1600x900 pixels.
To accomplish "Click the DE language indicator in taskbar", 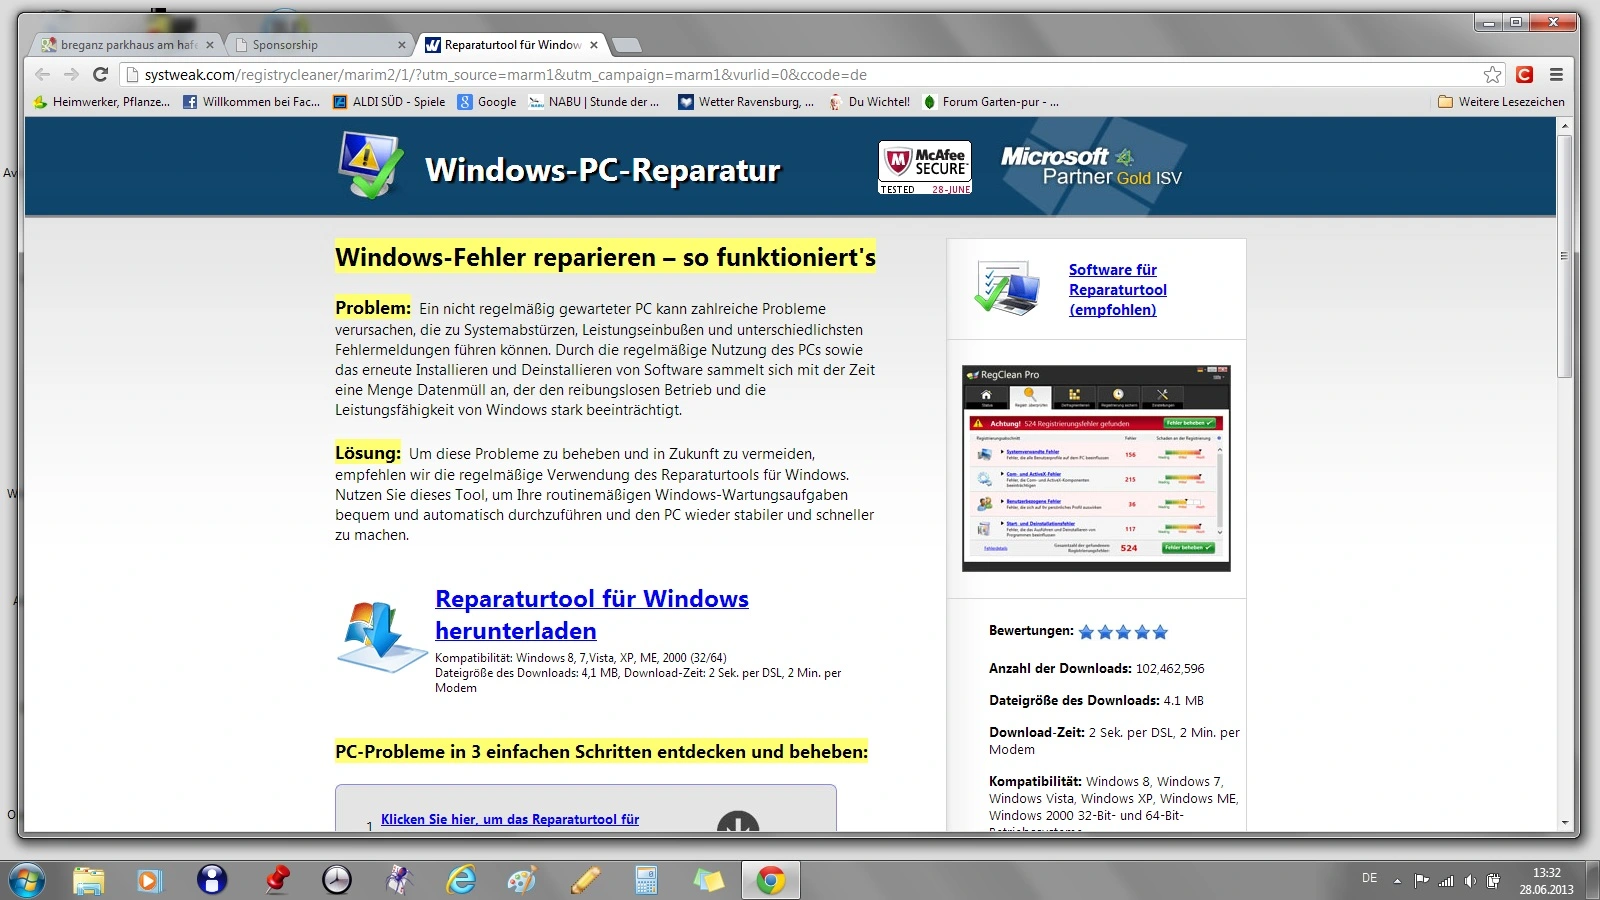I will 1369,878.
